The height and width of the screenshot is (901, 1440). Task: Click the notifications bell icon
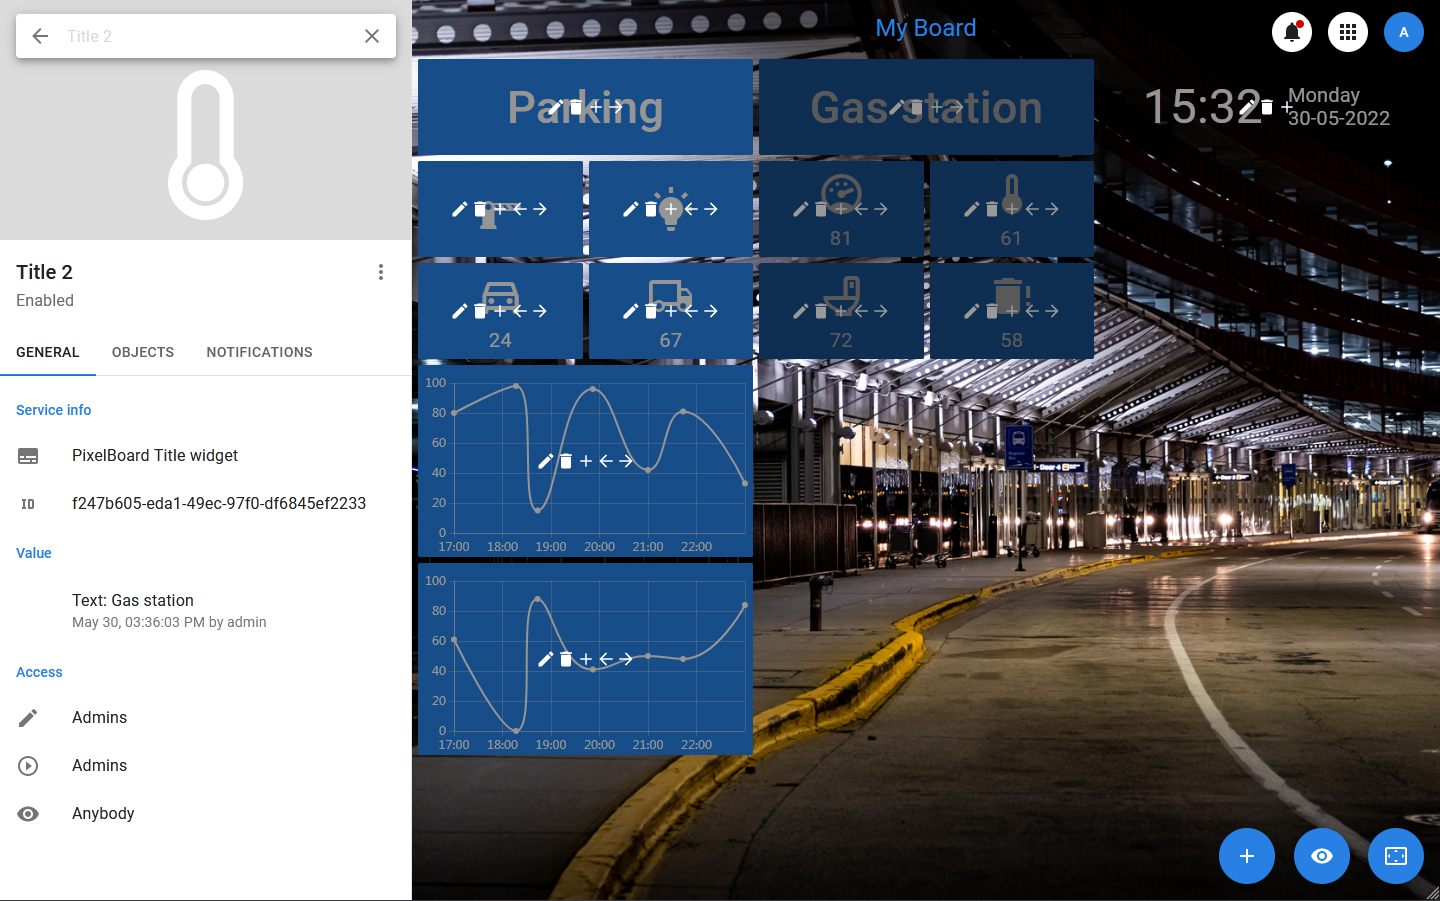pos(1291,32)
